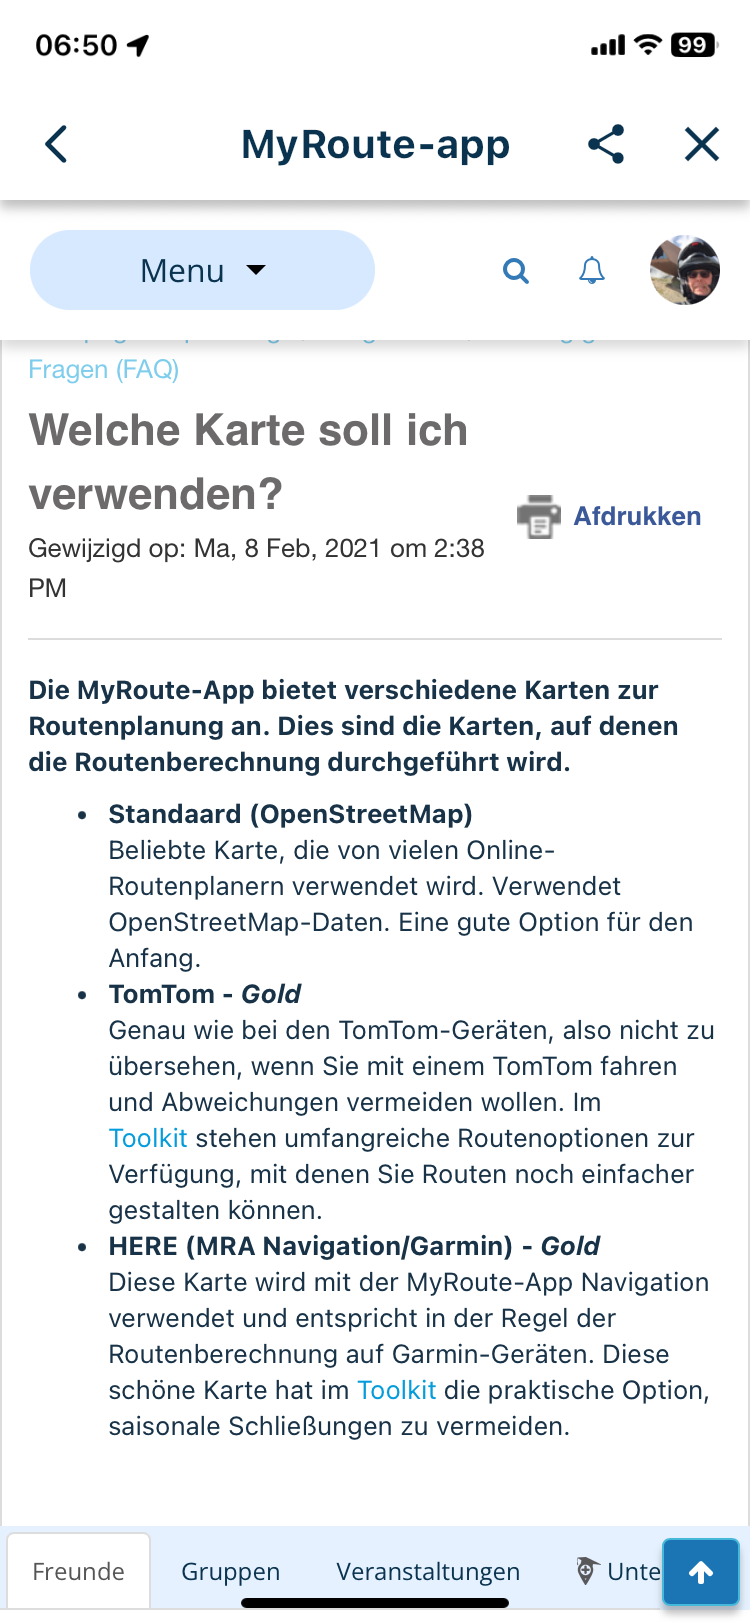Follow the Toolkit link in HERE section
Viewport: 750px width, 1624px height.
point(397,1390)
